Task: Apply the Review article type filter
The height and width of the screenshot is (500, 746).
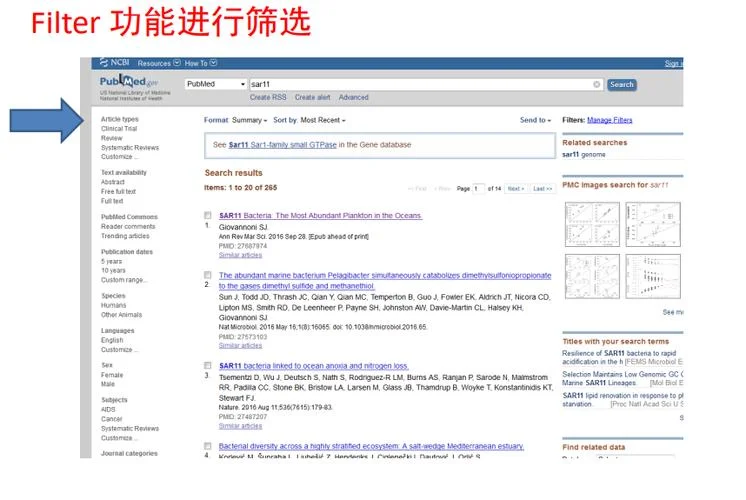Action: (111, 138)
